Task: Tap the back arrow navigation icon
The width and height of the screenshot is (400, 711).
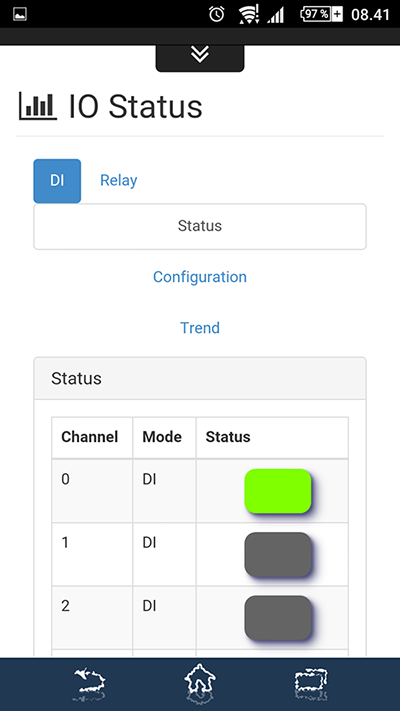Action: [x=90, y=683]
